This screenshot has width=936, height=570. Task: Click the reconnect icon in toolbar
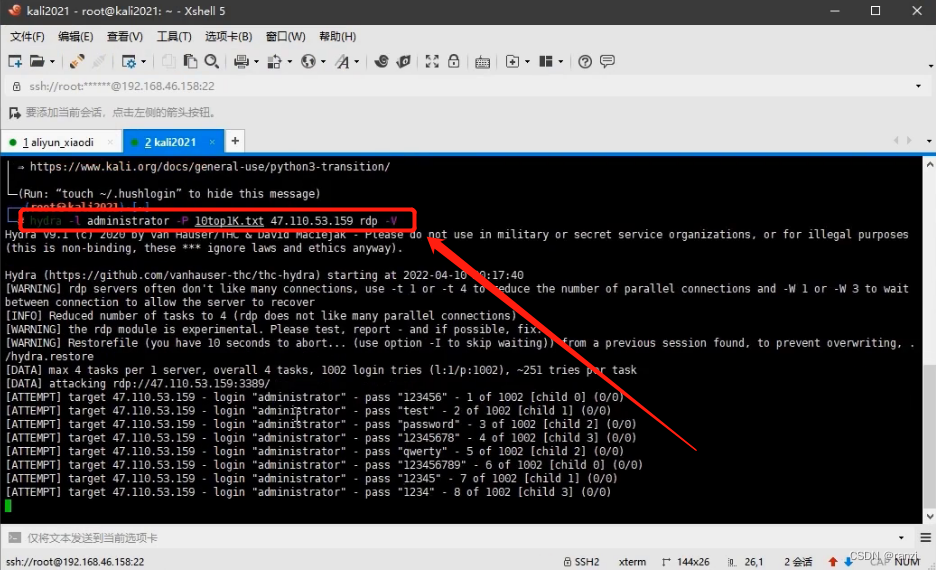[x=77, y=61]
